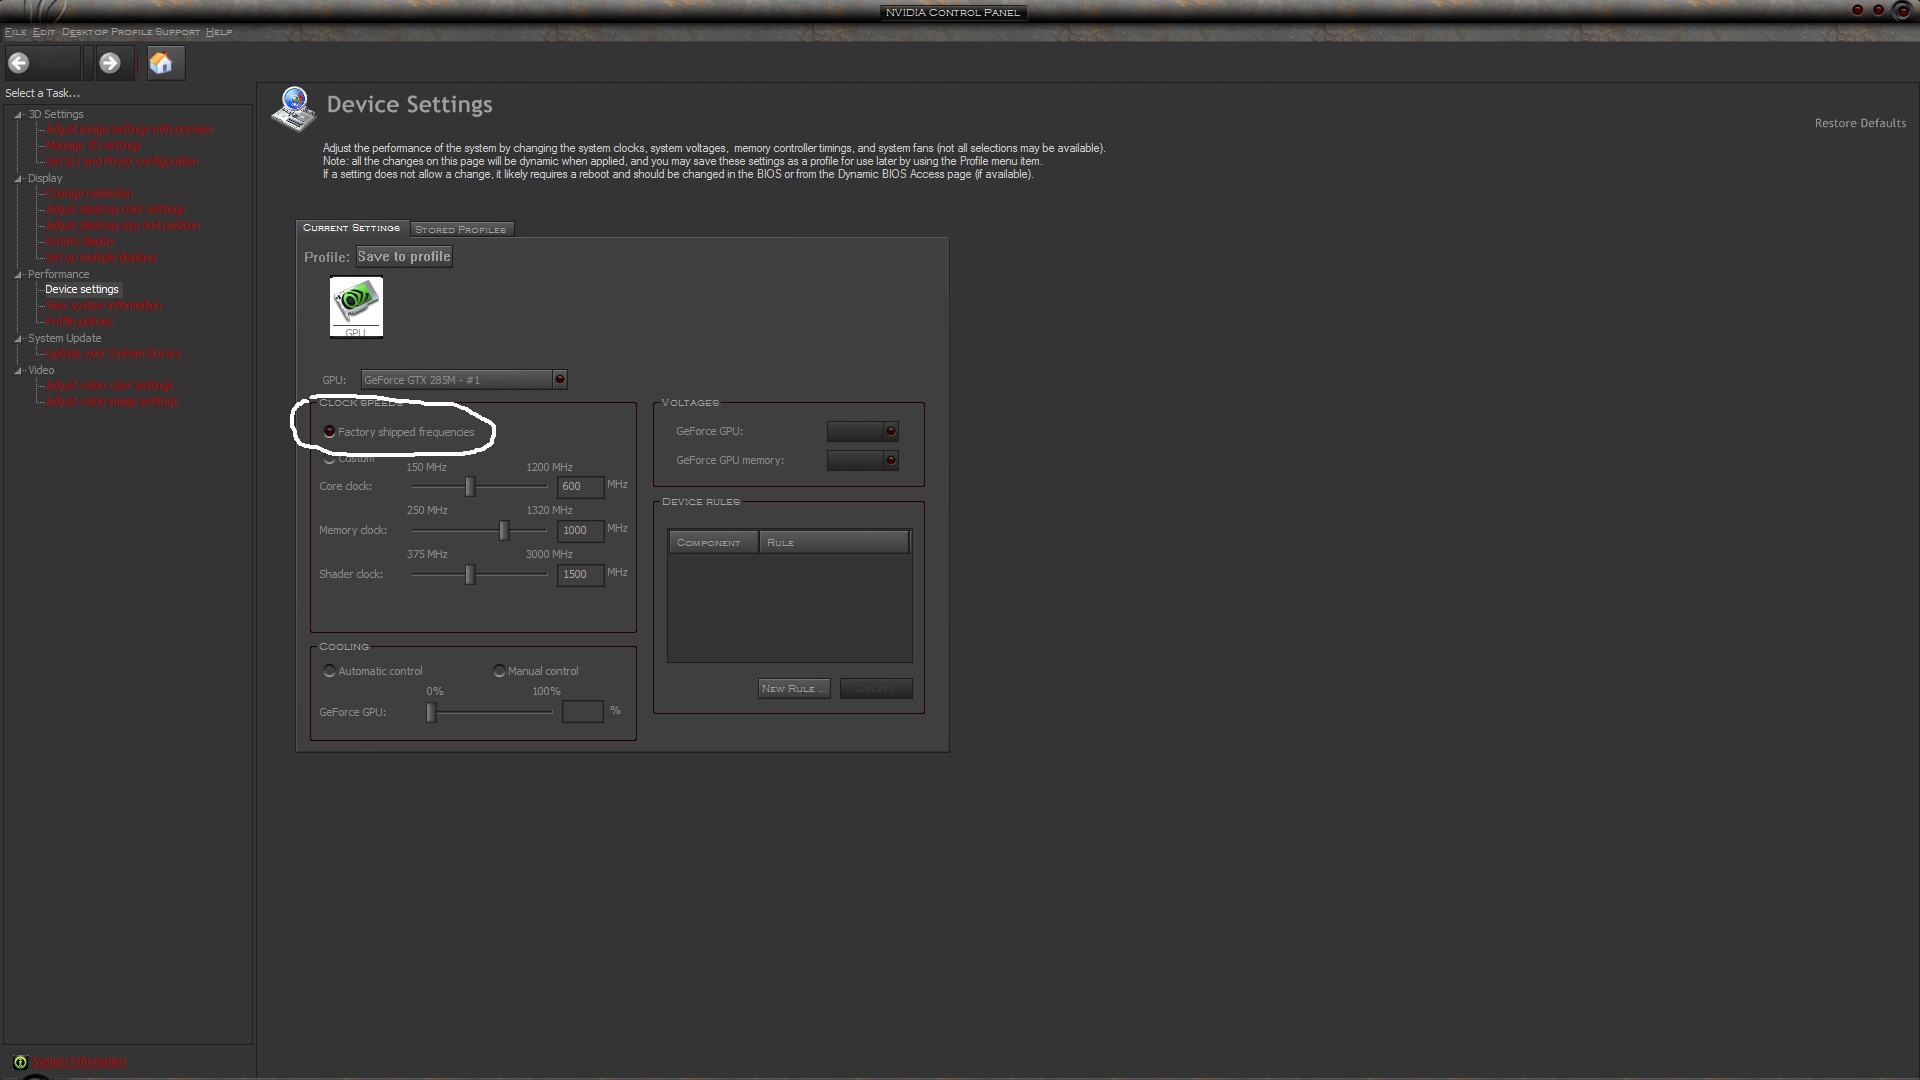This screenshot has height=1080, width=1920.
Task: Click Save to profile button
Action: 404,257
